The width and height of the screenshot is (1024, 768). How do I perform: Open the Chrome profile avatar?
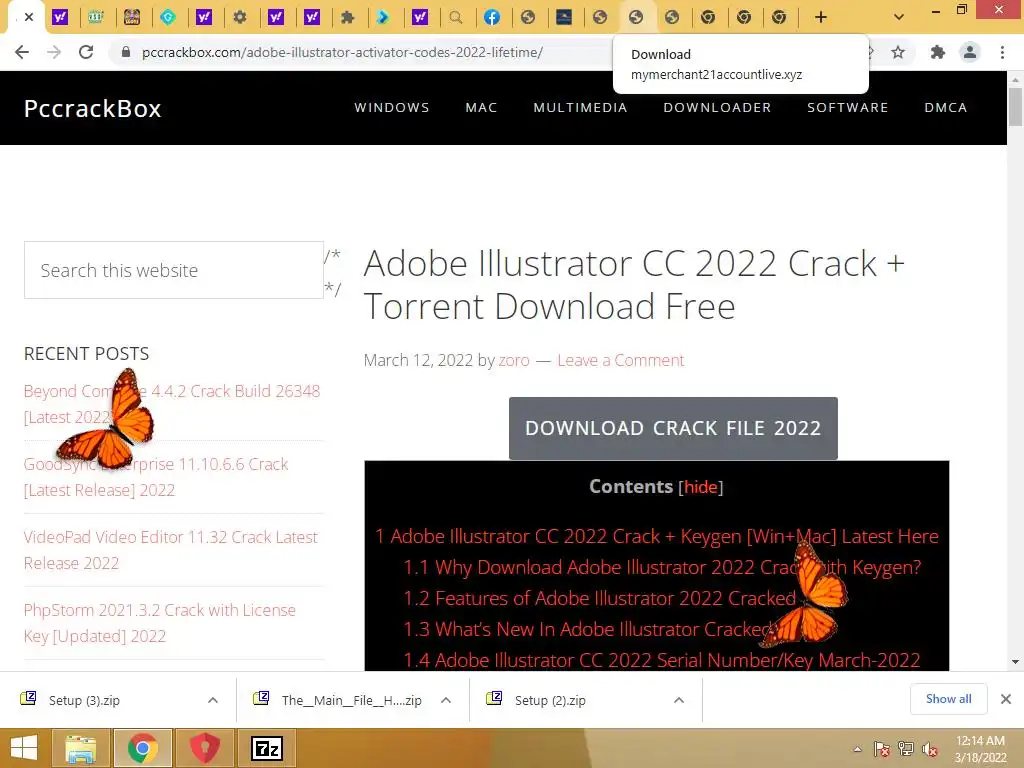coord(970,52)
